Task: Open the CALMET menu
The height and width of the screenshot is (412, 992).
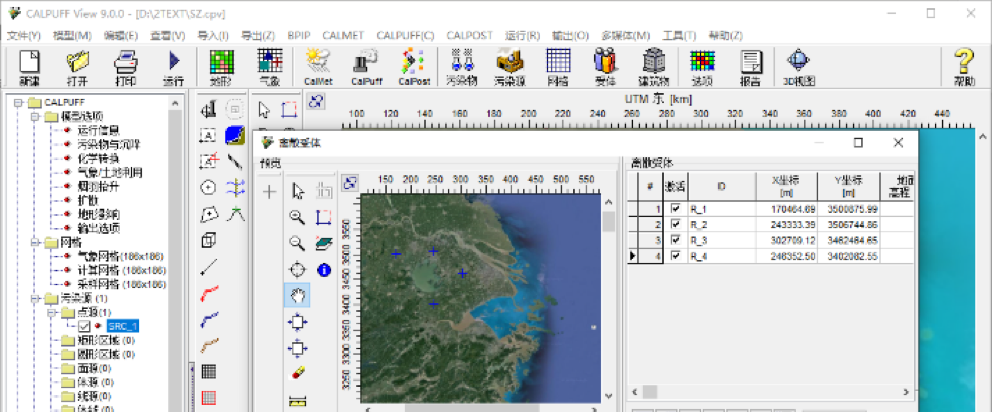Action: [342, 36]
